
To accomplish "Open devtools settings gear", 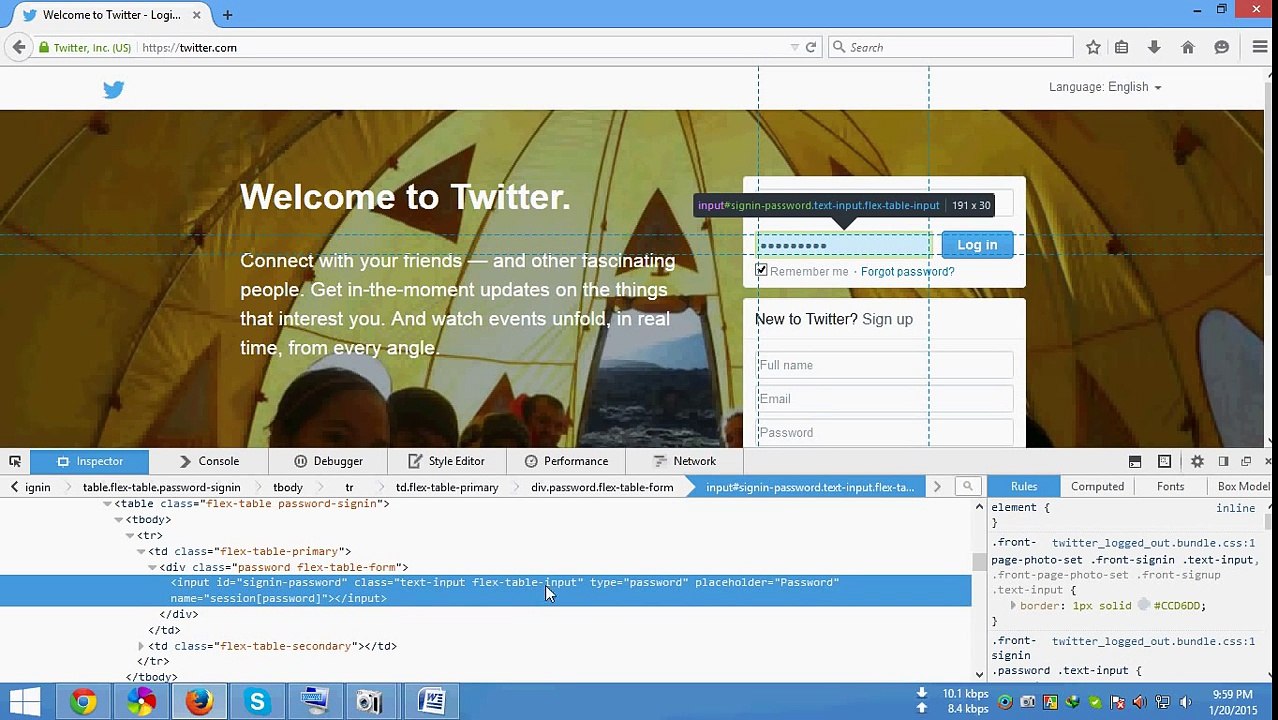I will point(1197,461).
